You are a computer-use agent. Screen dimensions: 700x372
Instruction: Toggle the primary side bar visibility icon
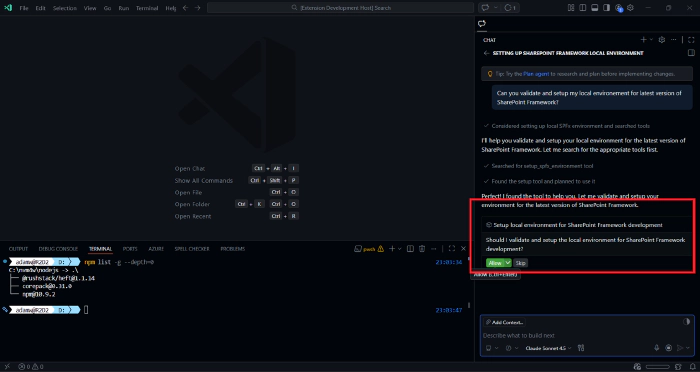583,8
